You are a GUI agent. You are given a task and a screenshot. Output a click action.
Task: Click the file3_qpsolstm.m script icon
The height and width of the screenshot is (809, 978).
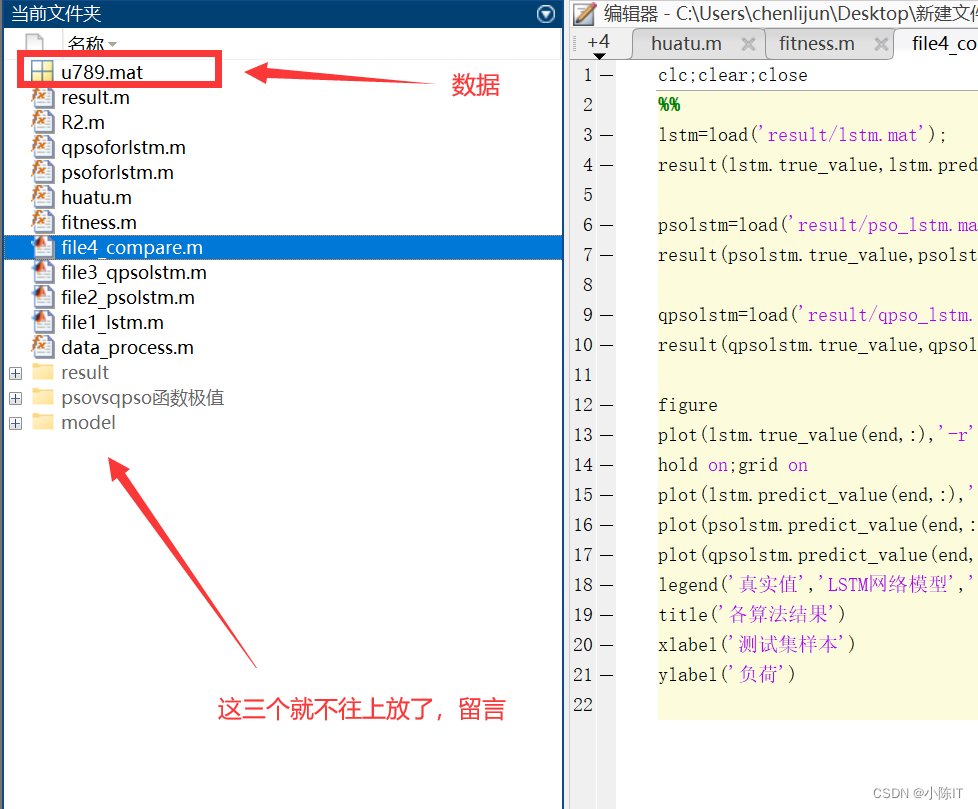(x=42, y=272)
